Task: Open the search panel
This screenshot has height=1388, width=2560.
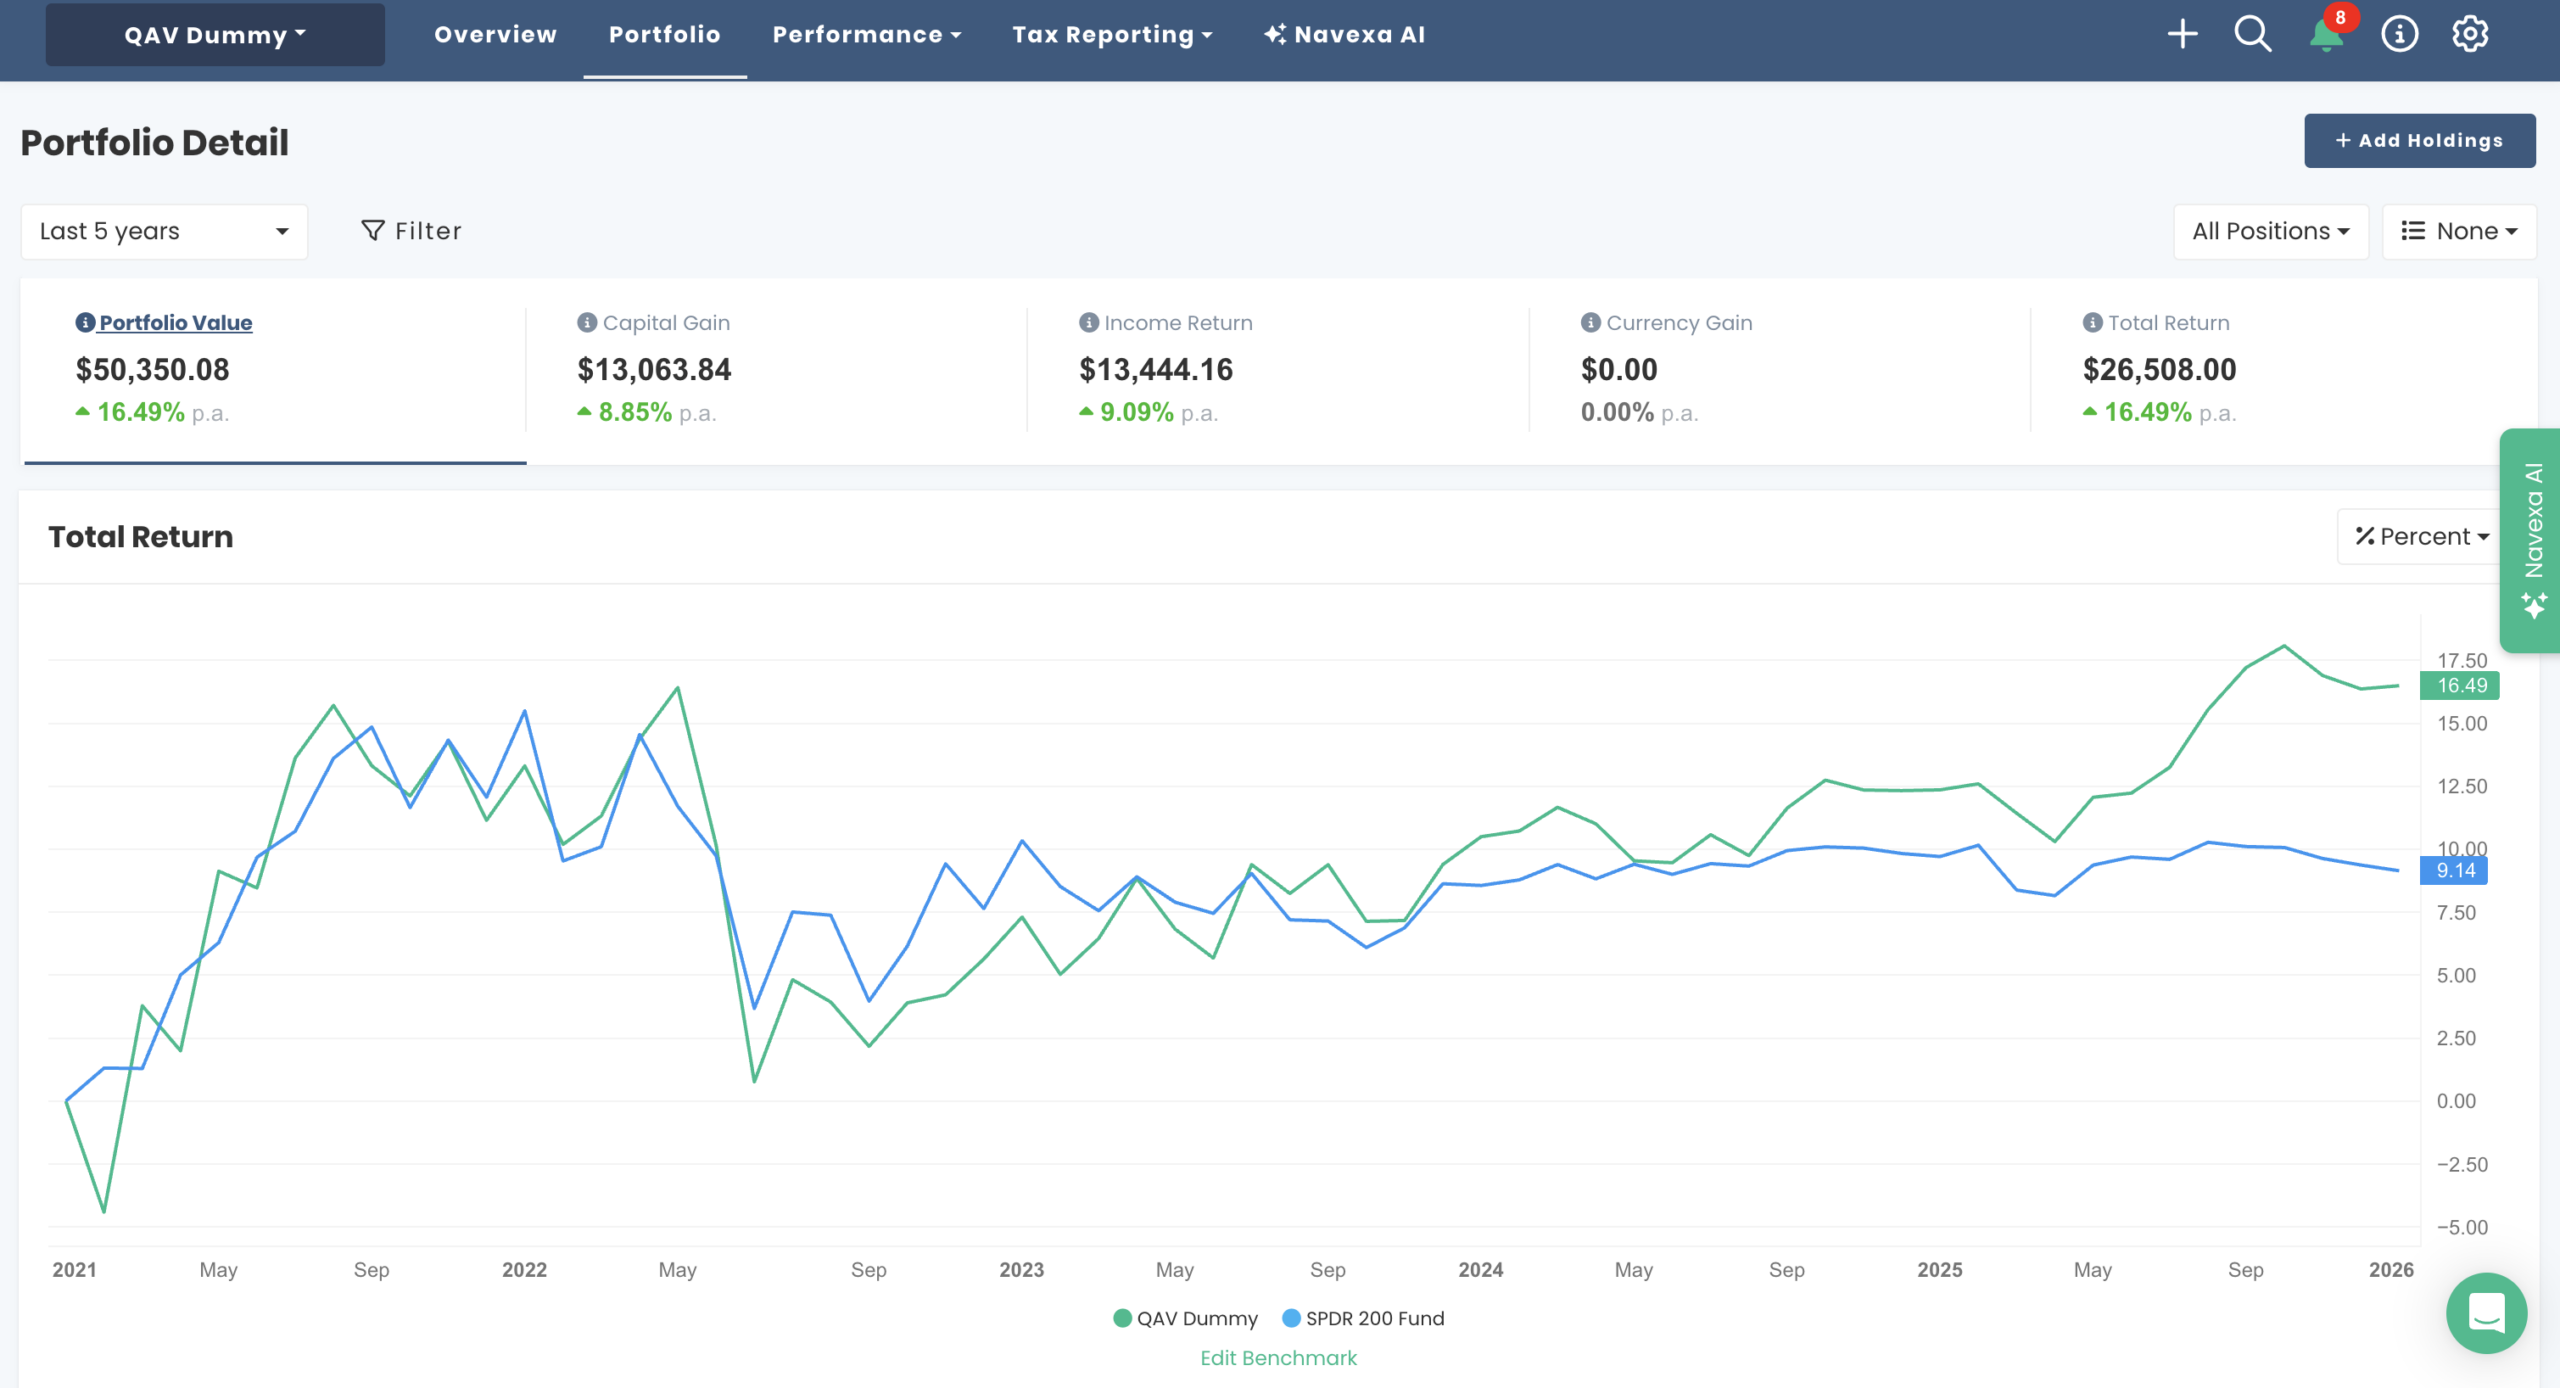Action: (2252, 33)
